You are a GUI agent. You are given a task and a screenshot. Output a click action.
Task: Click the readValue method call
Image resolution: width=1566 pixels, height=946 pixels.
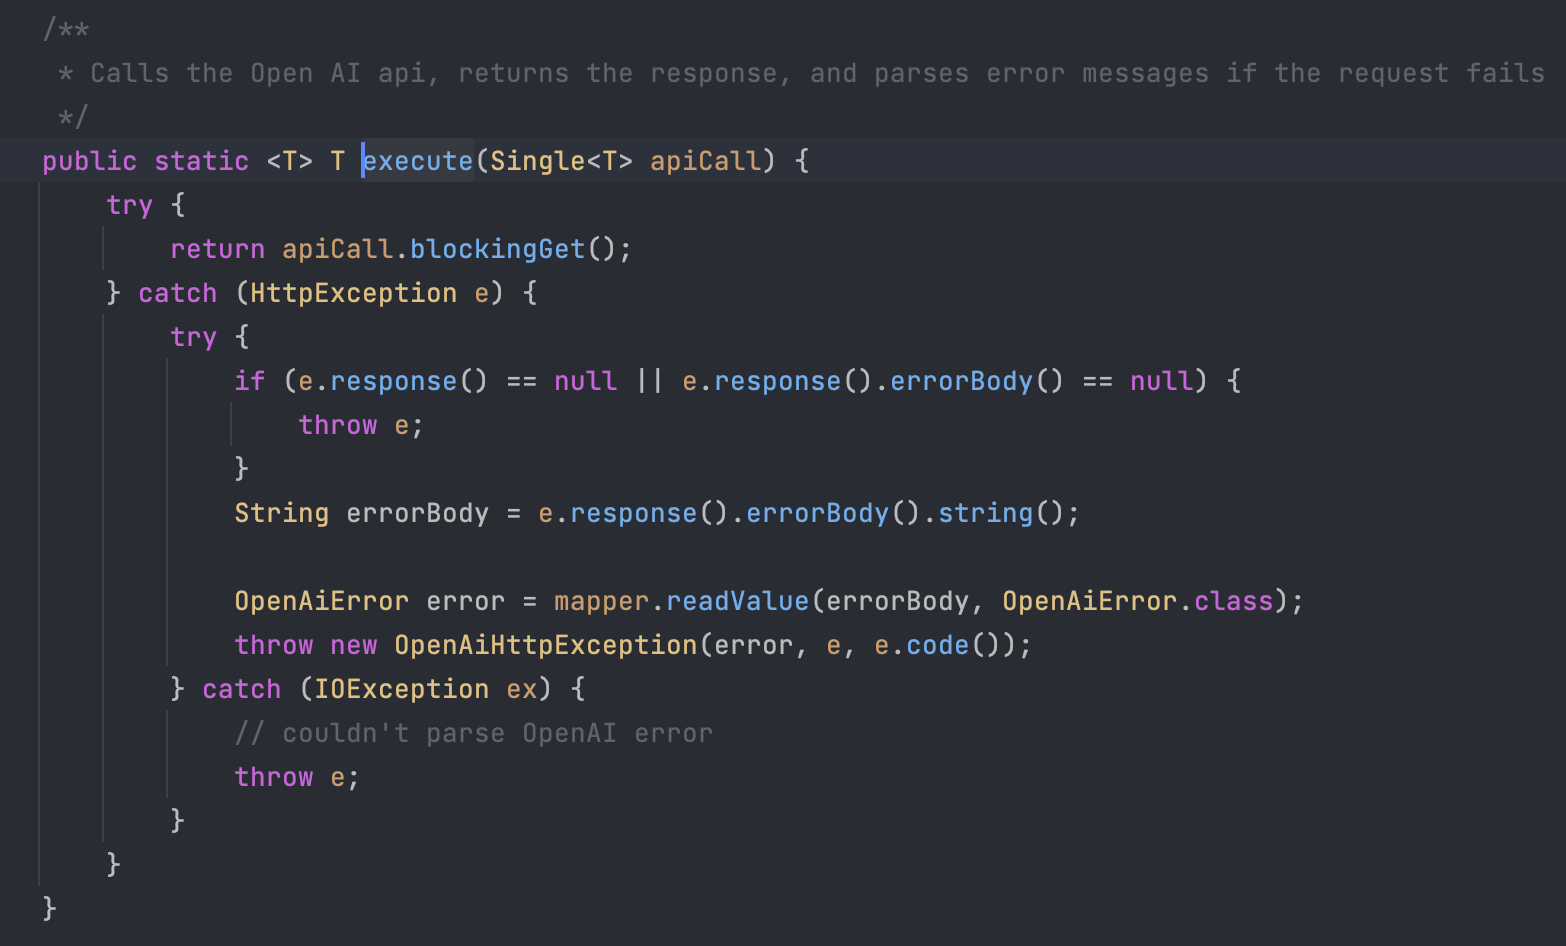(737, 601)
